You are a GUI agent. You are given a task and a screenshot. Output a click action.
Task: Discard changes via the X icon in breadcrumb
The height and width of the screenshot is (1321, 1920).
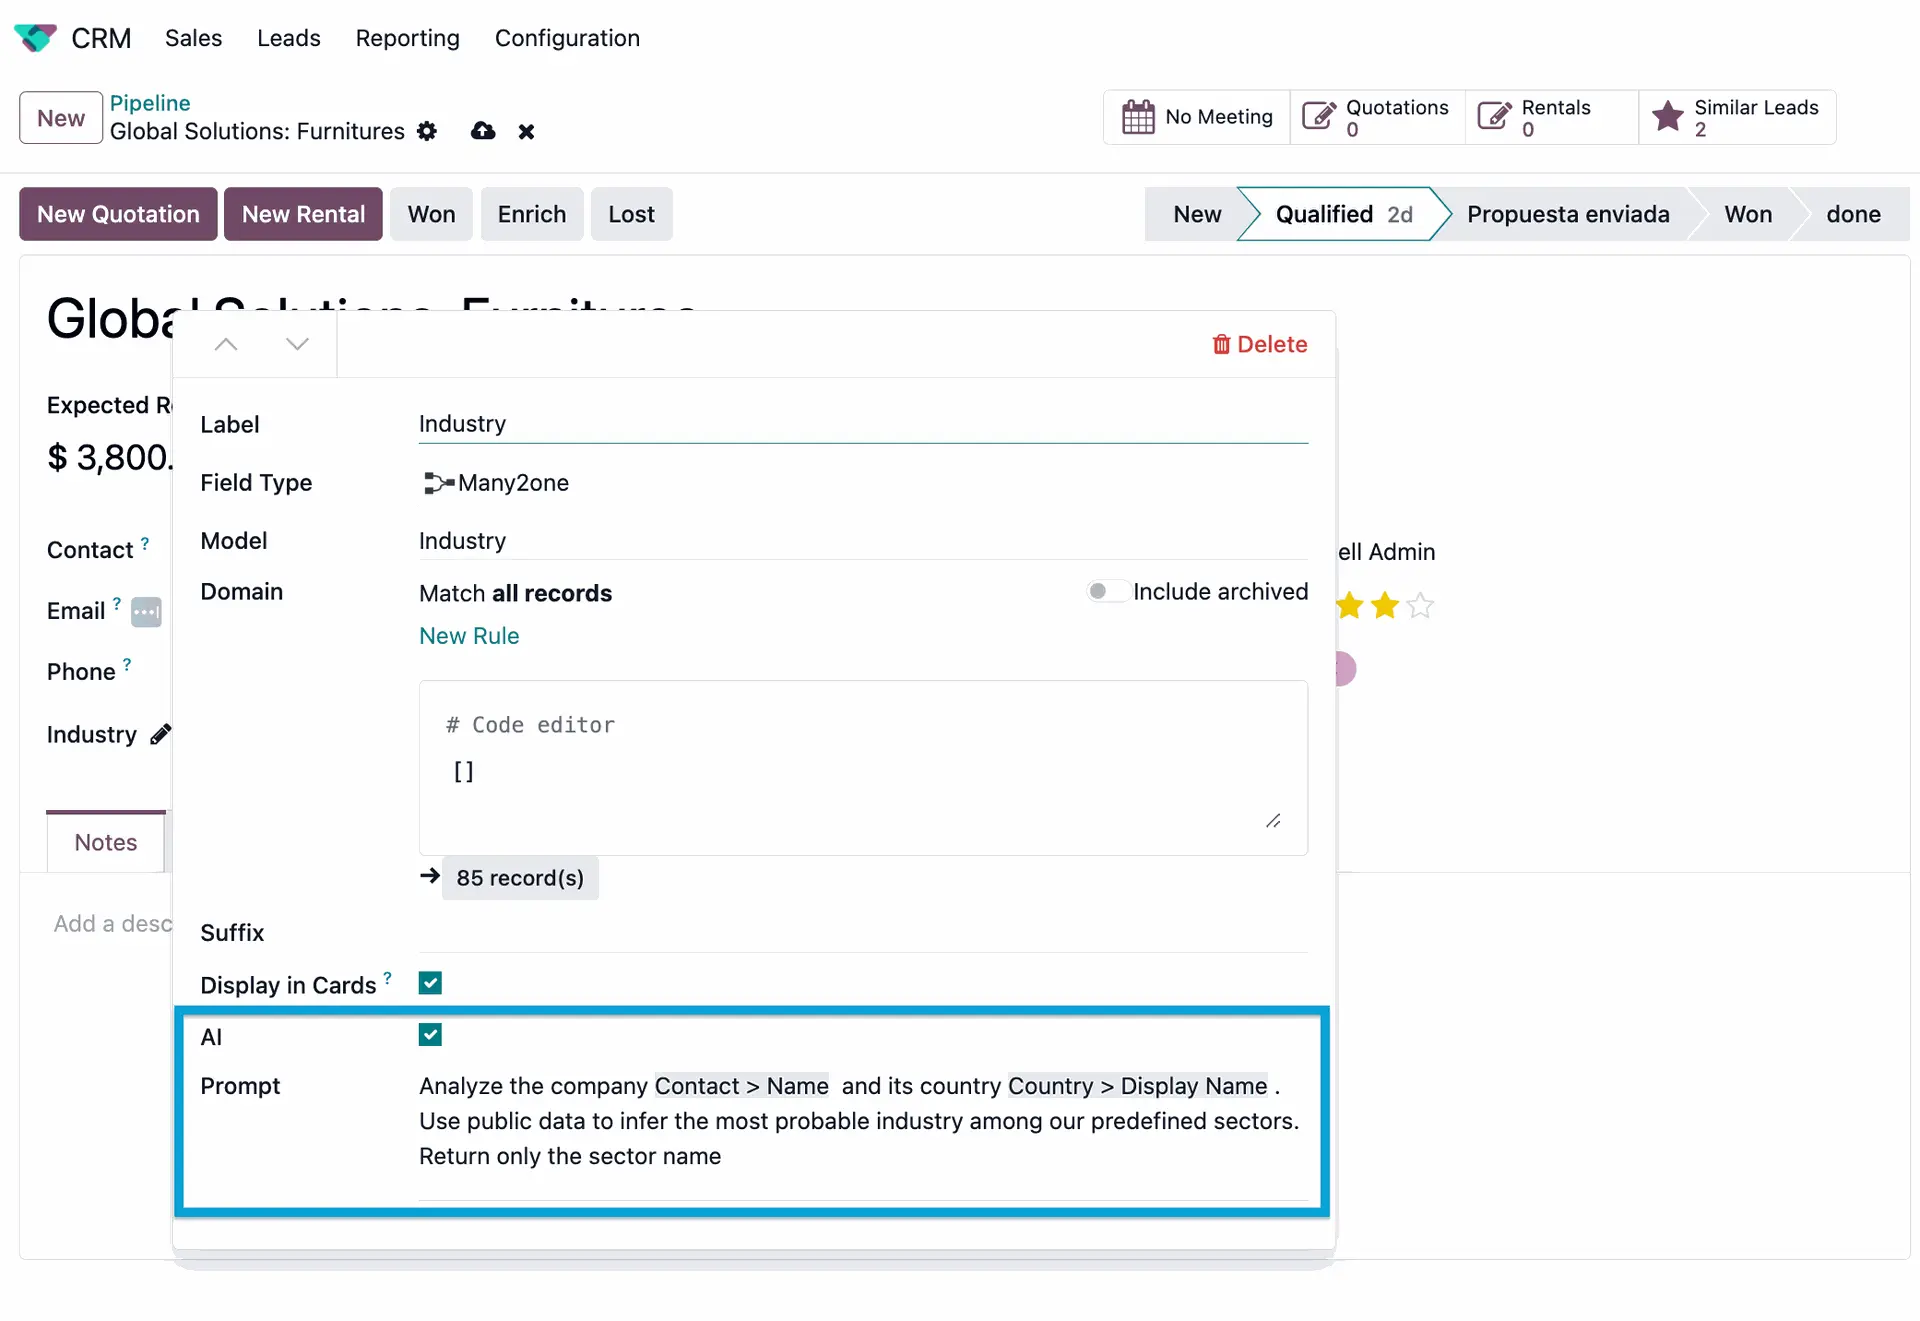pyautogui.click(x=526, y=131)
